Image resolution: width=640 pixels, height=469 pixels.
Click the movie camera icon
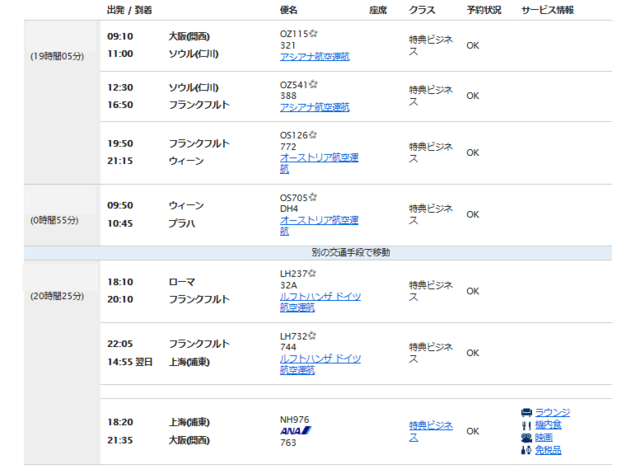(x=527, y=438)
